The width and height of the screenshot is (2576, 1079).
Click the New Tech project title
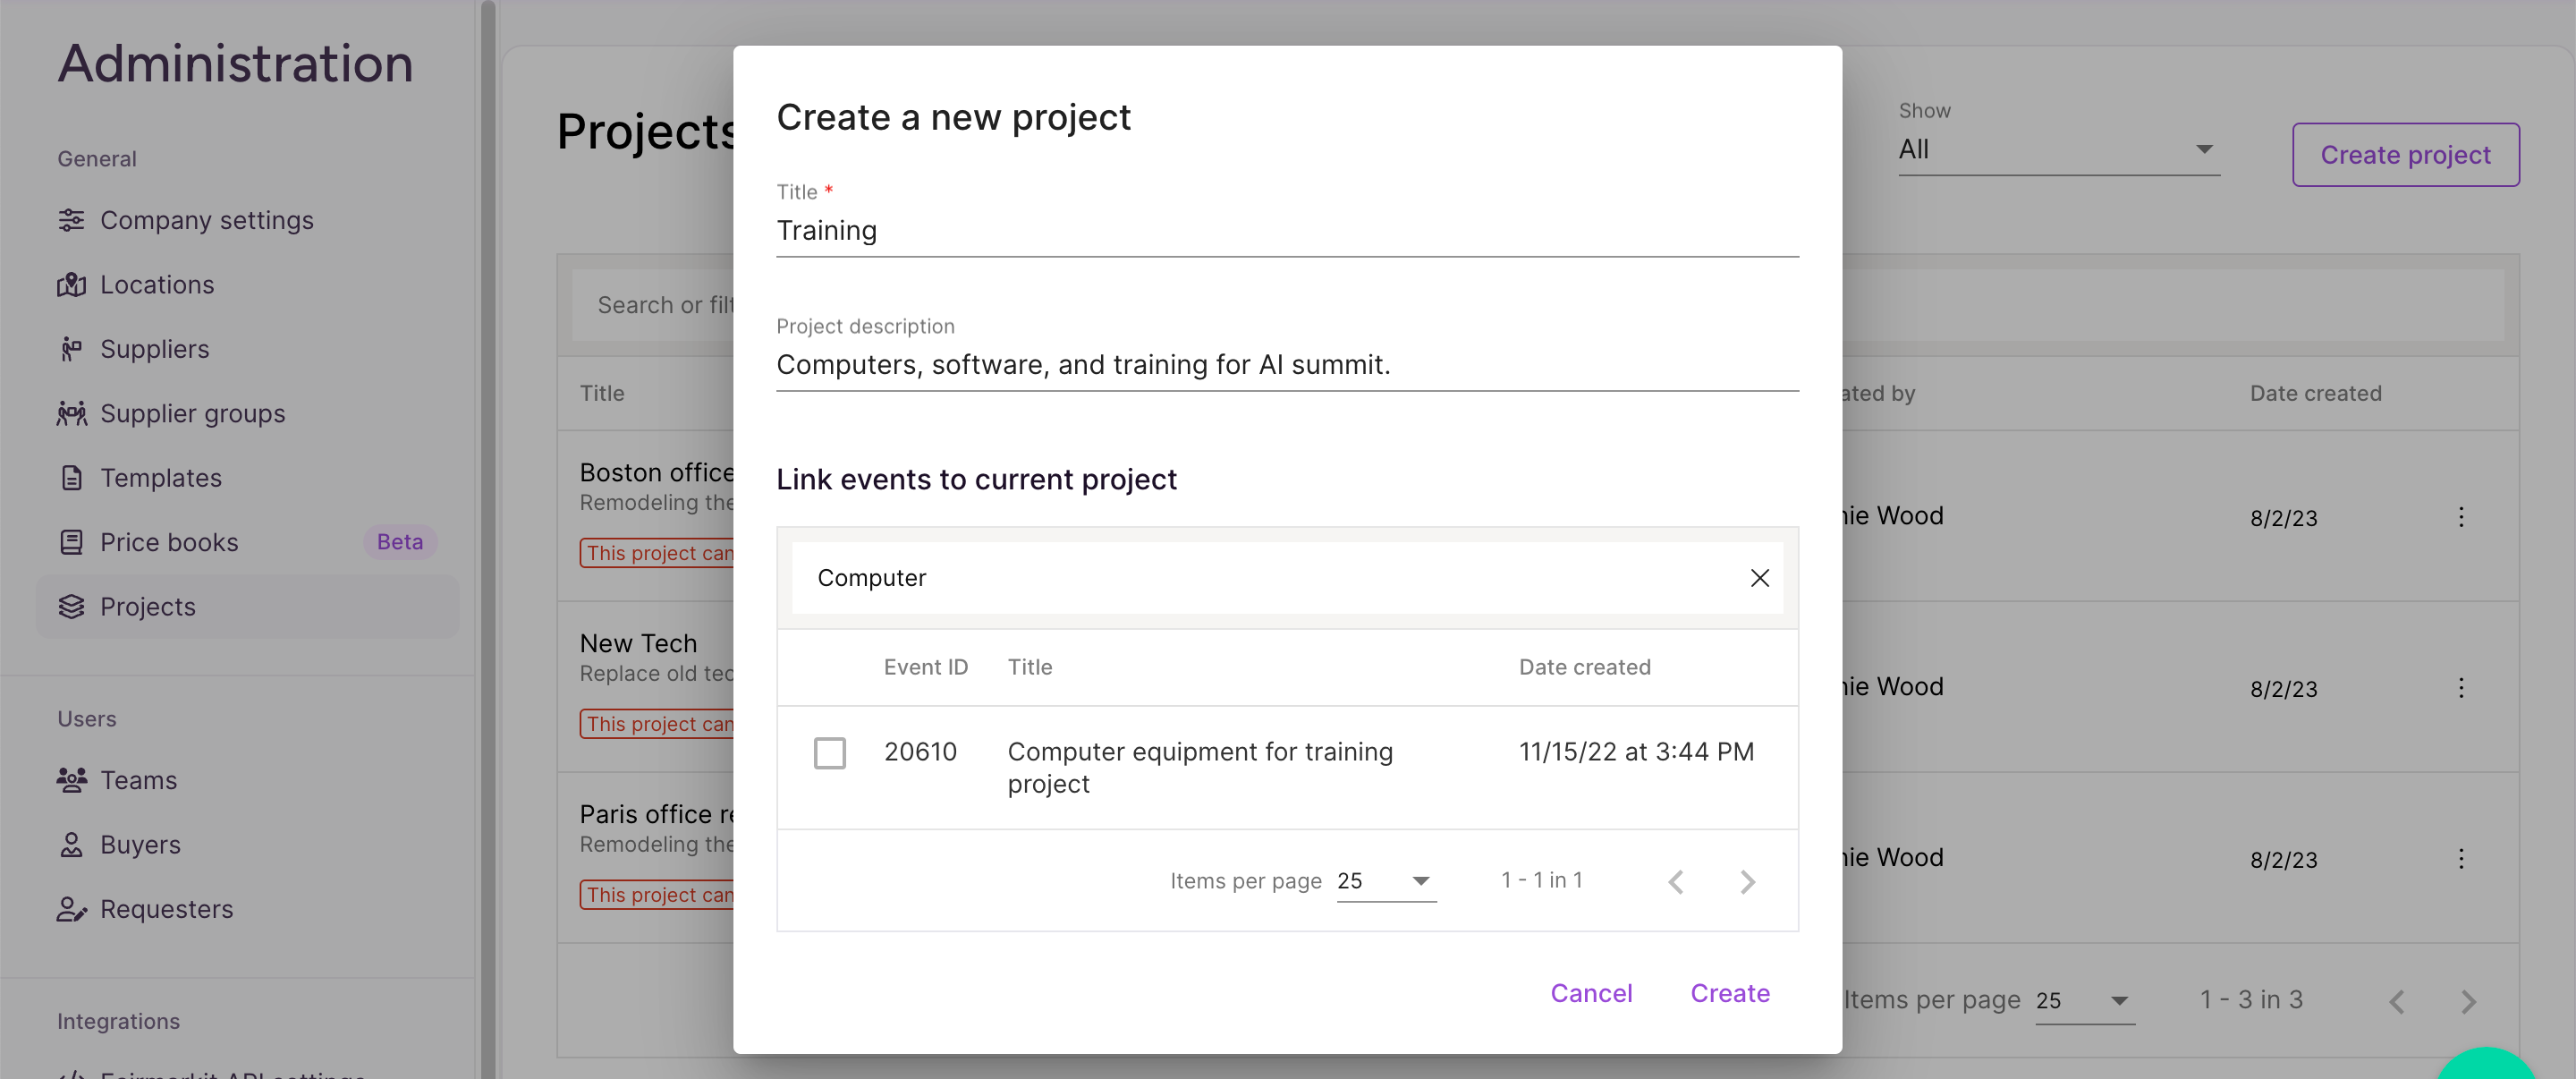point(638,643)
